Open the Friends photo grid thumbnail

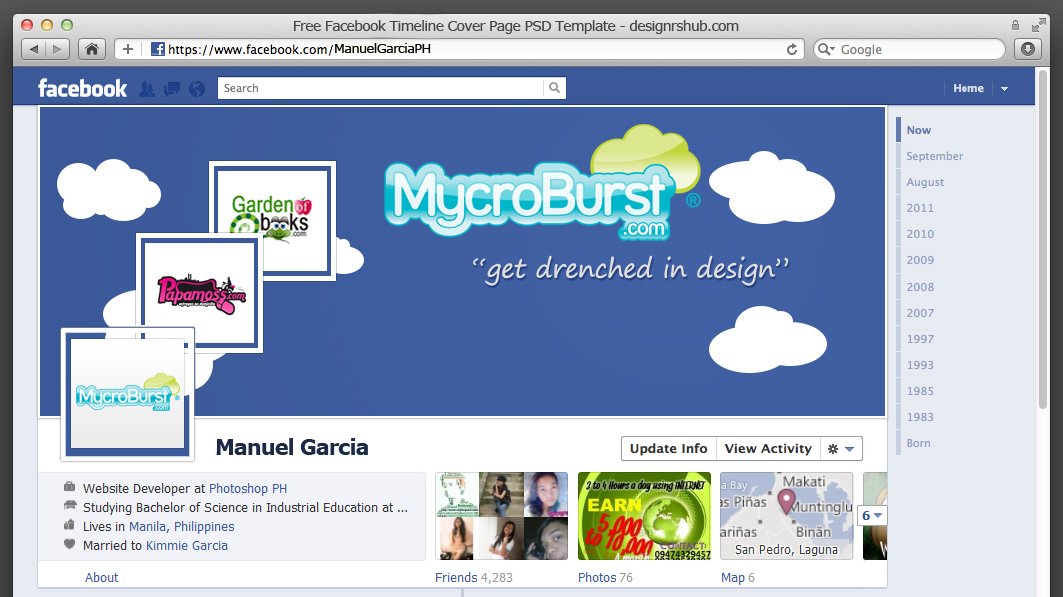pyautogui.click(x=501, y=516)
